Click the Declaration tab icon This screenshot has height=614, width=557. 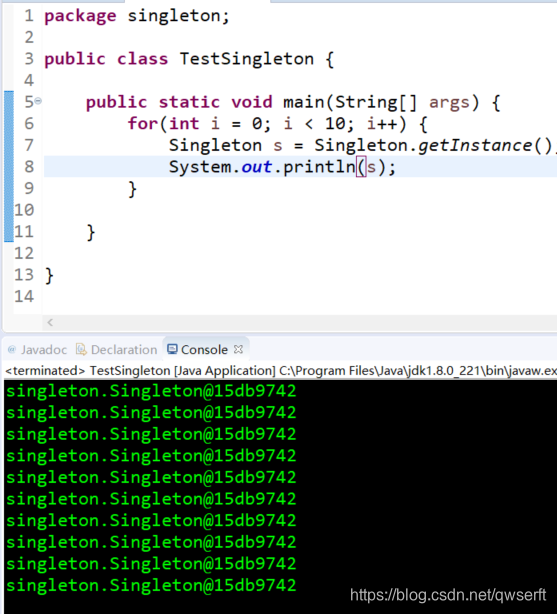(81, 349)
